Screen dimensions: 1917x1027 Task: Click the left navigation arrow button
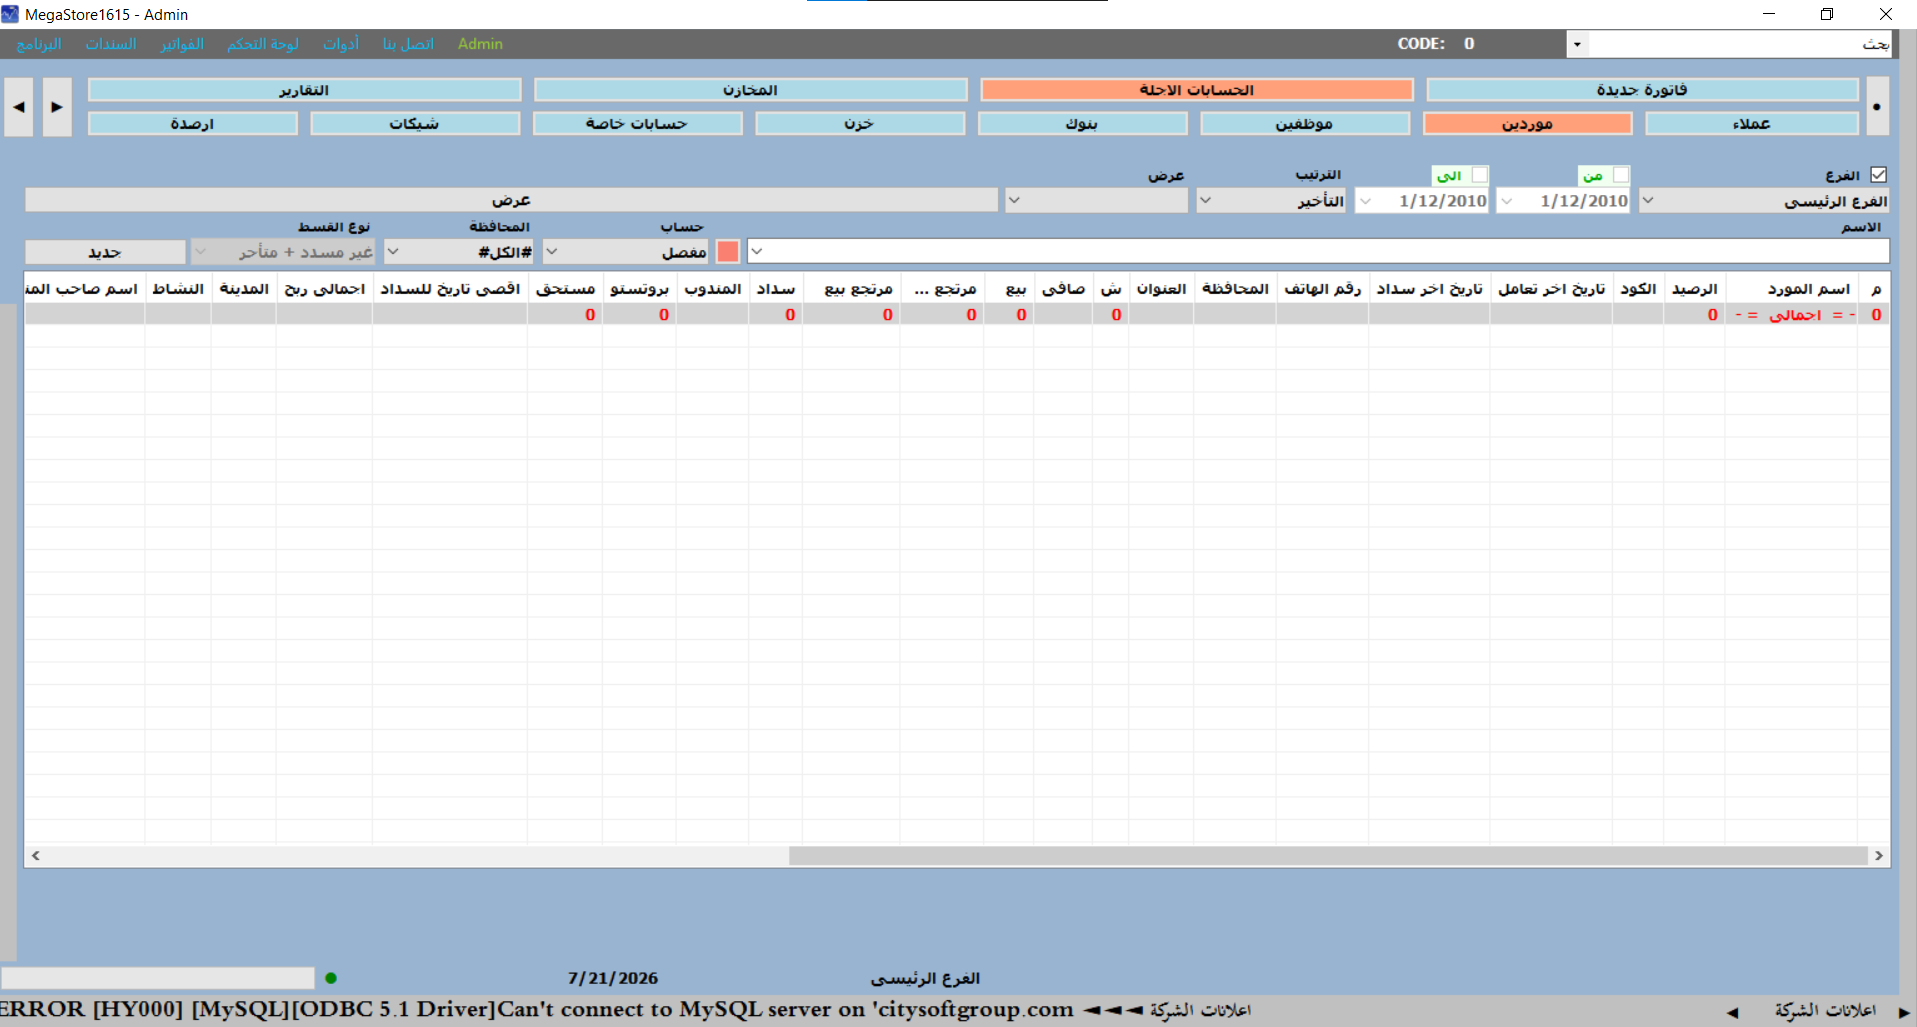19,107
